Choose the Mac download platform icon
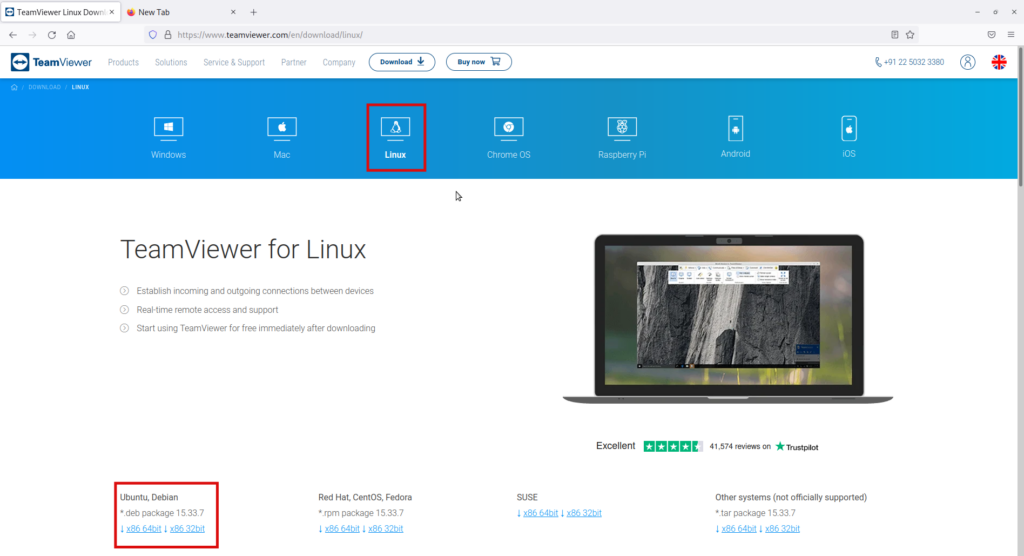The height and width of the screenshot is (556, 1024). tap(282, 129)
